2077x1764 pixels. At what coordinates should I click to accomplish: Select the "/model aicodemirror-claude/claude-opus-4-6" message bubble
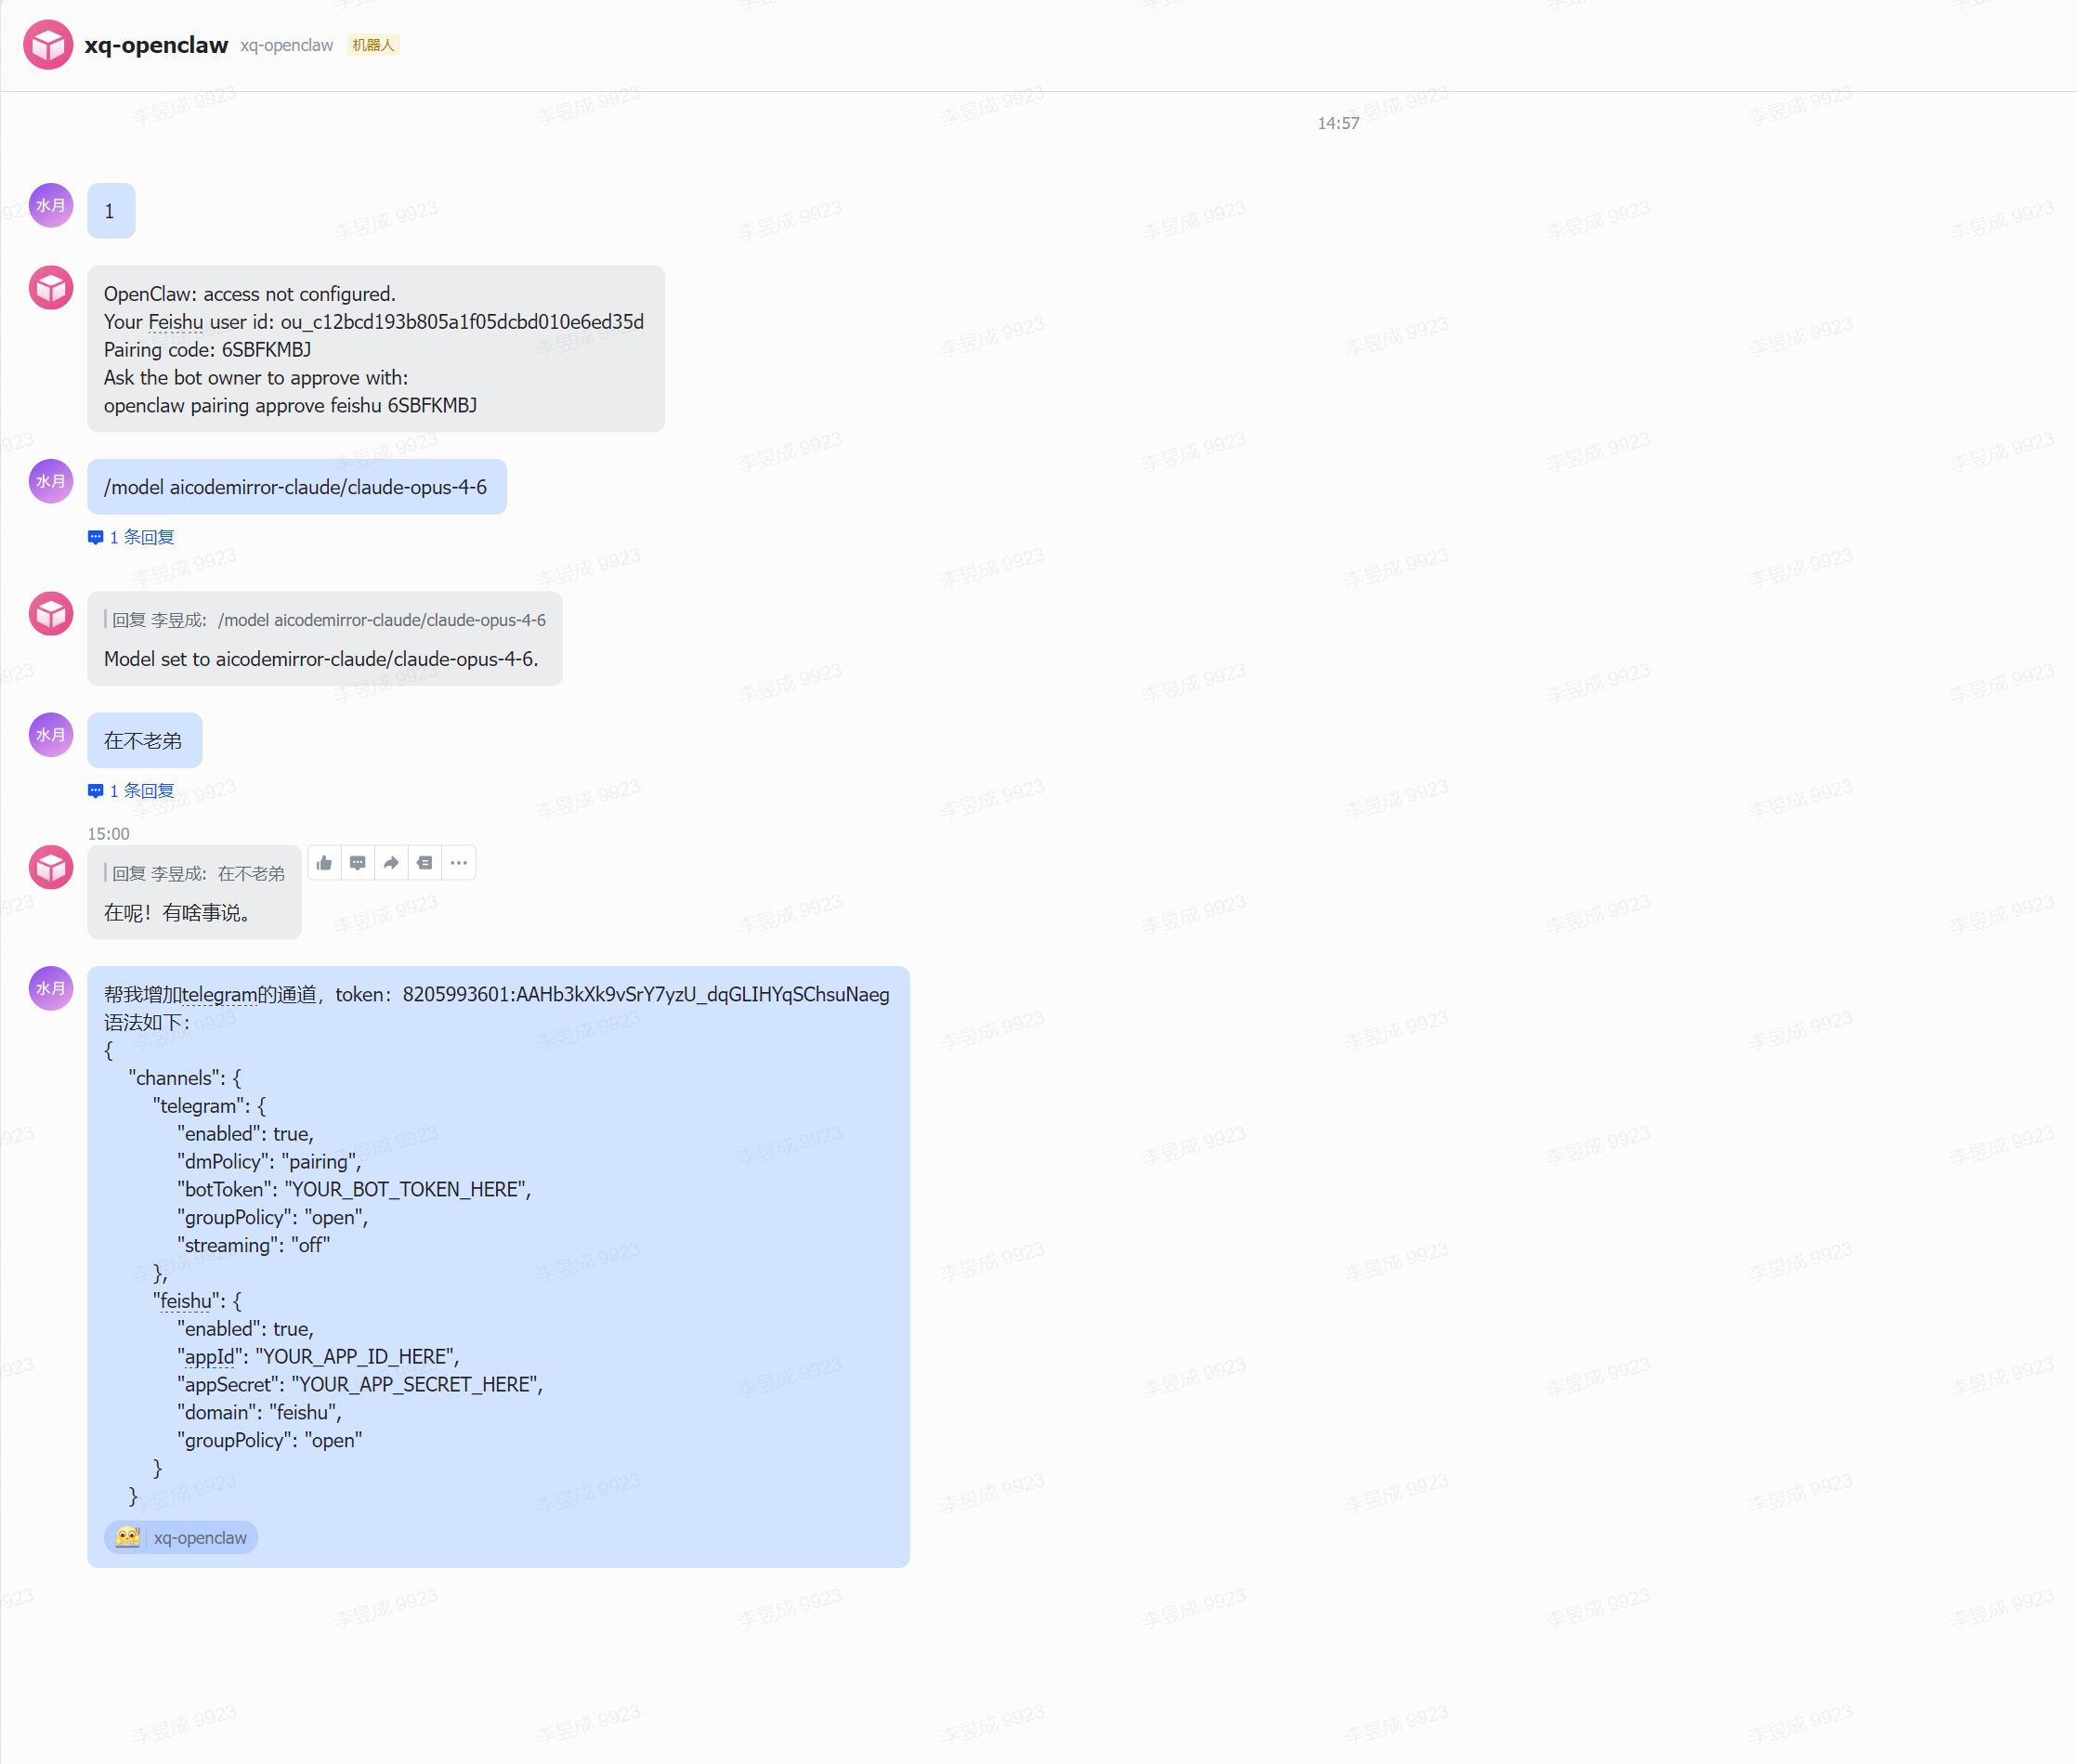coord(297,487)
